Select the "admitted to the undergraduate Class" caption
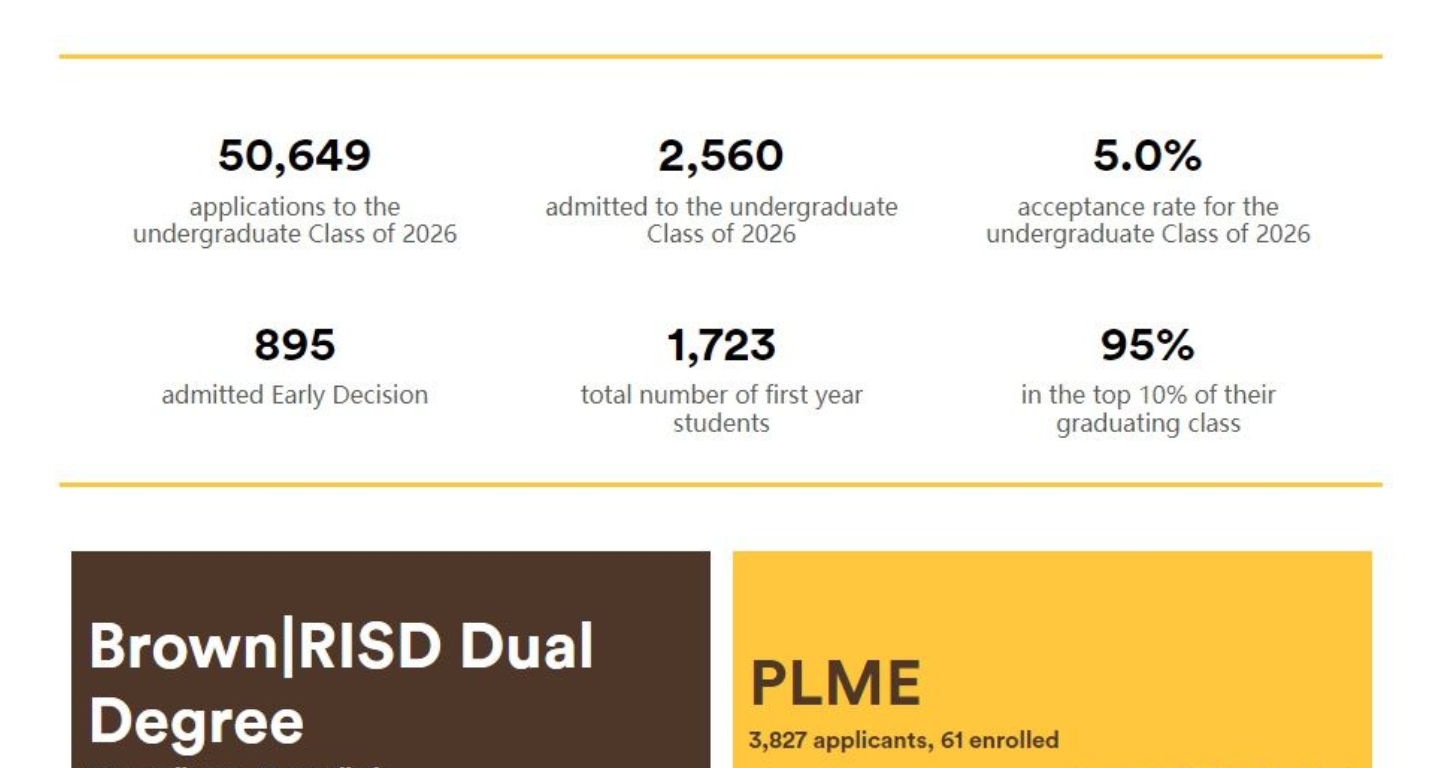 (720, 221)
